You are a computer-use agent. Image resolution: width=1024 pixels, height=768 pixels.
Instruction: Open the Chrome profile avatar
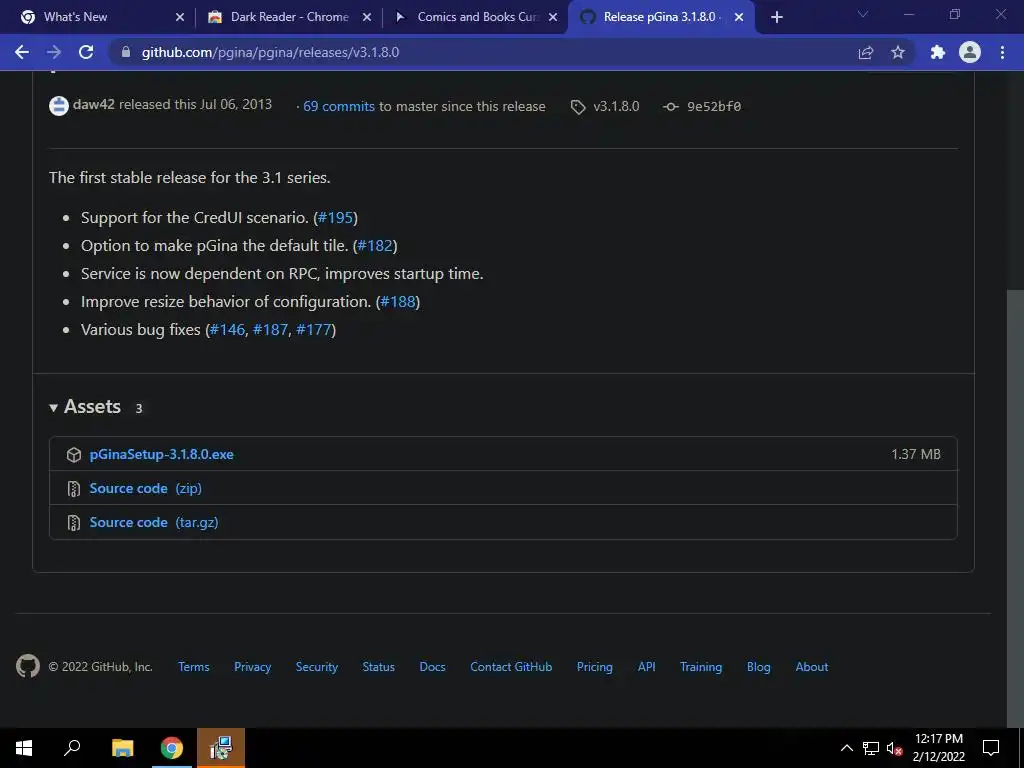click(970, 52)
